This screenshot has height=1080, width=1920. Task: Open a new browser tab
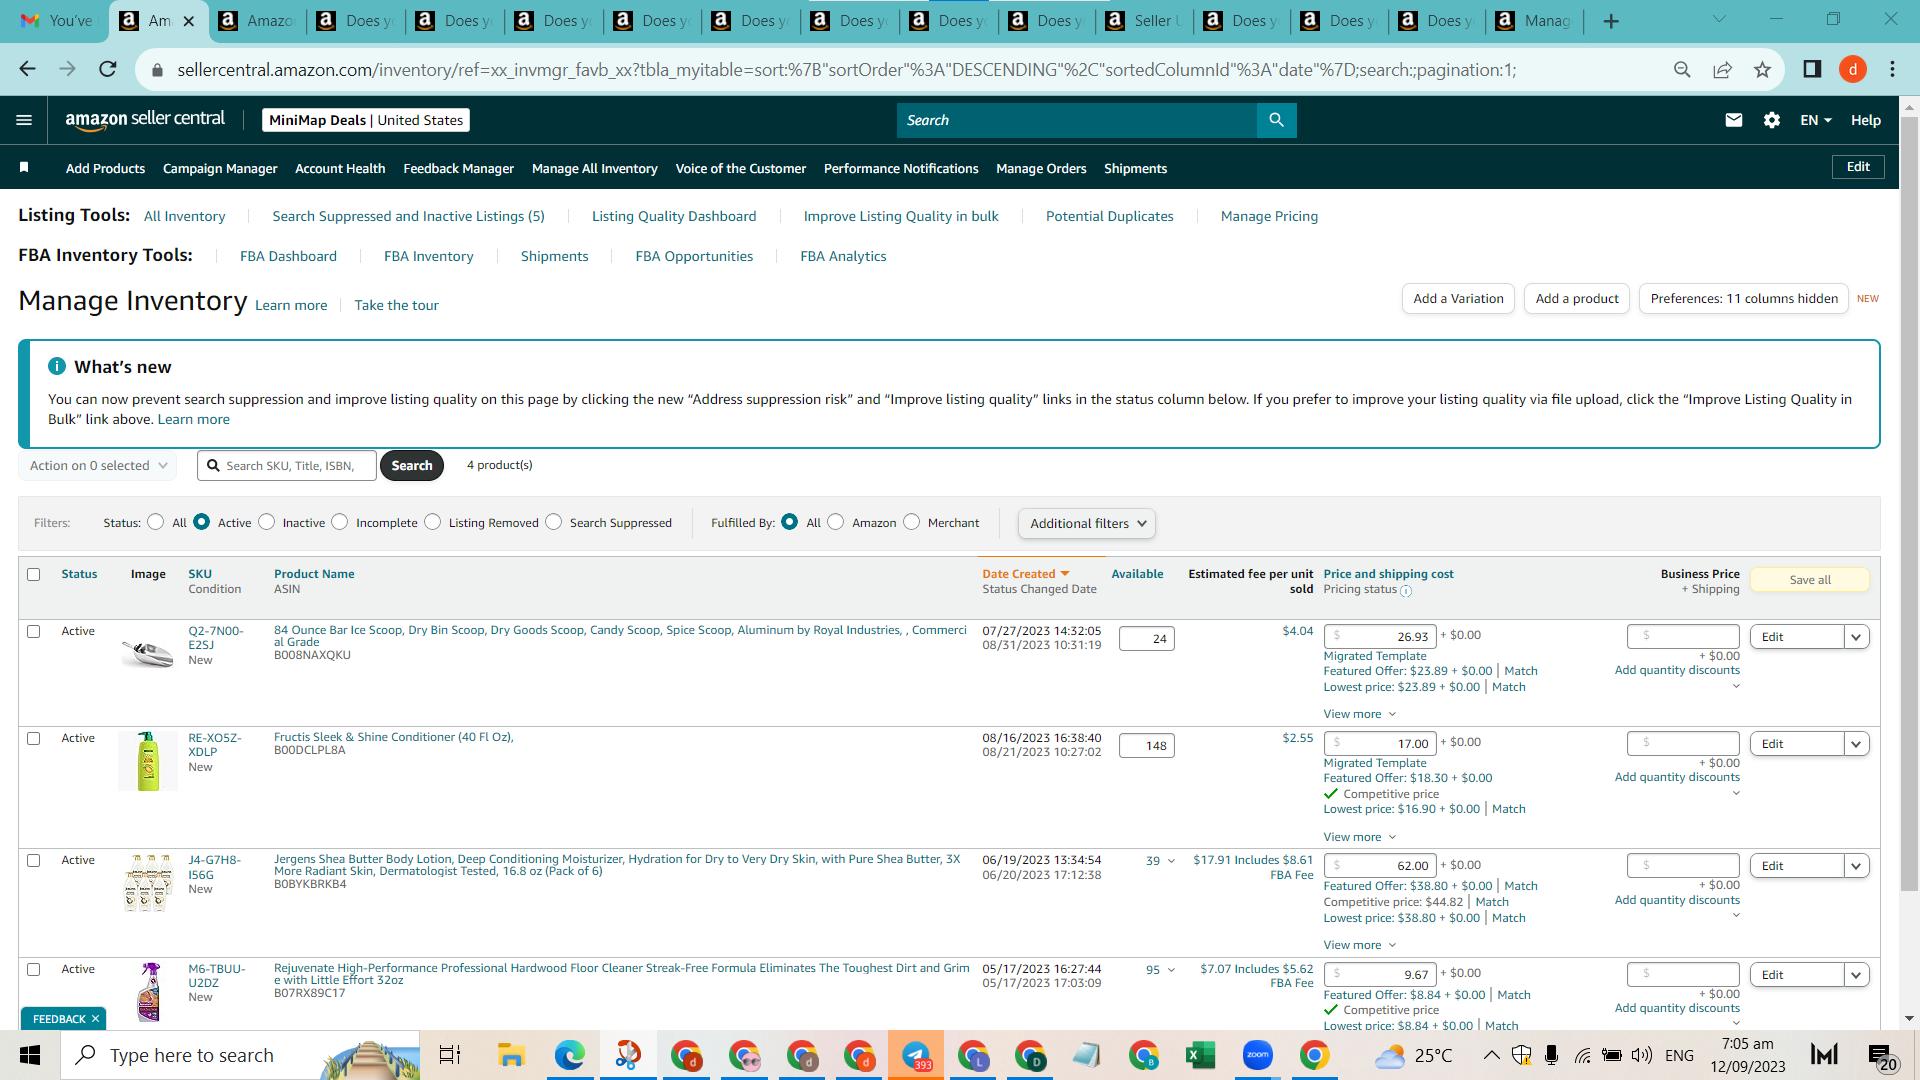click(x=1611, y=21)
